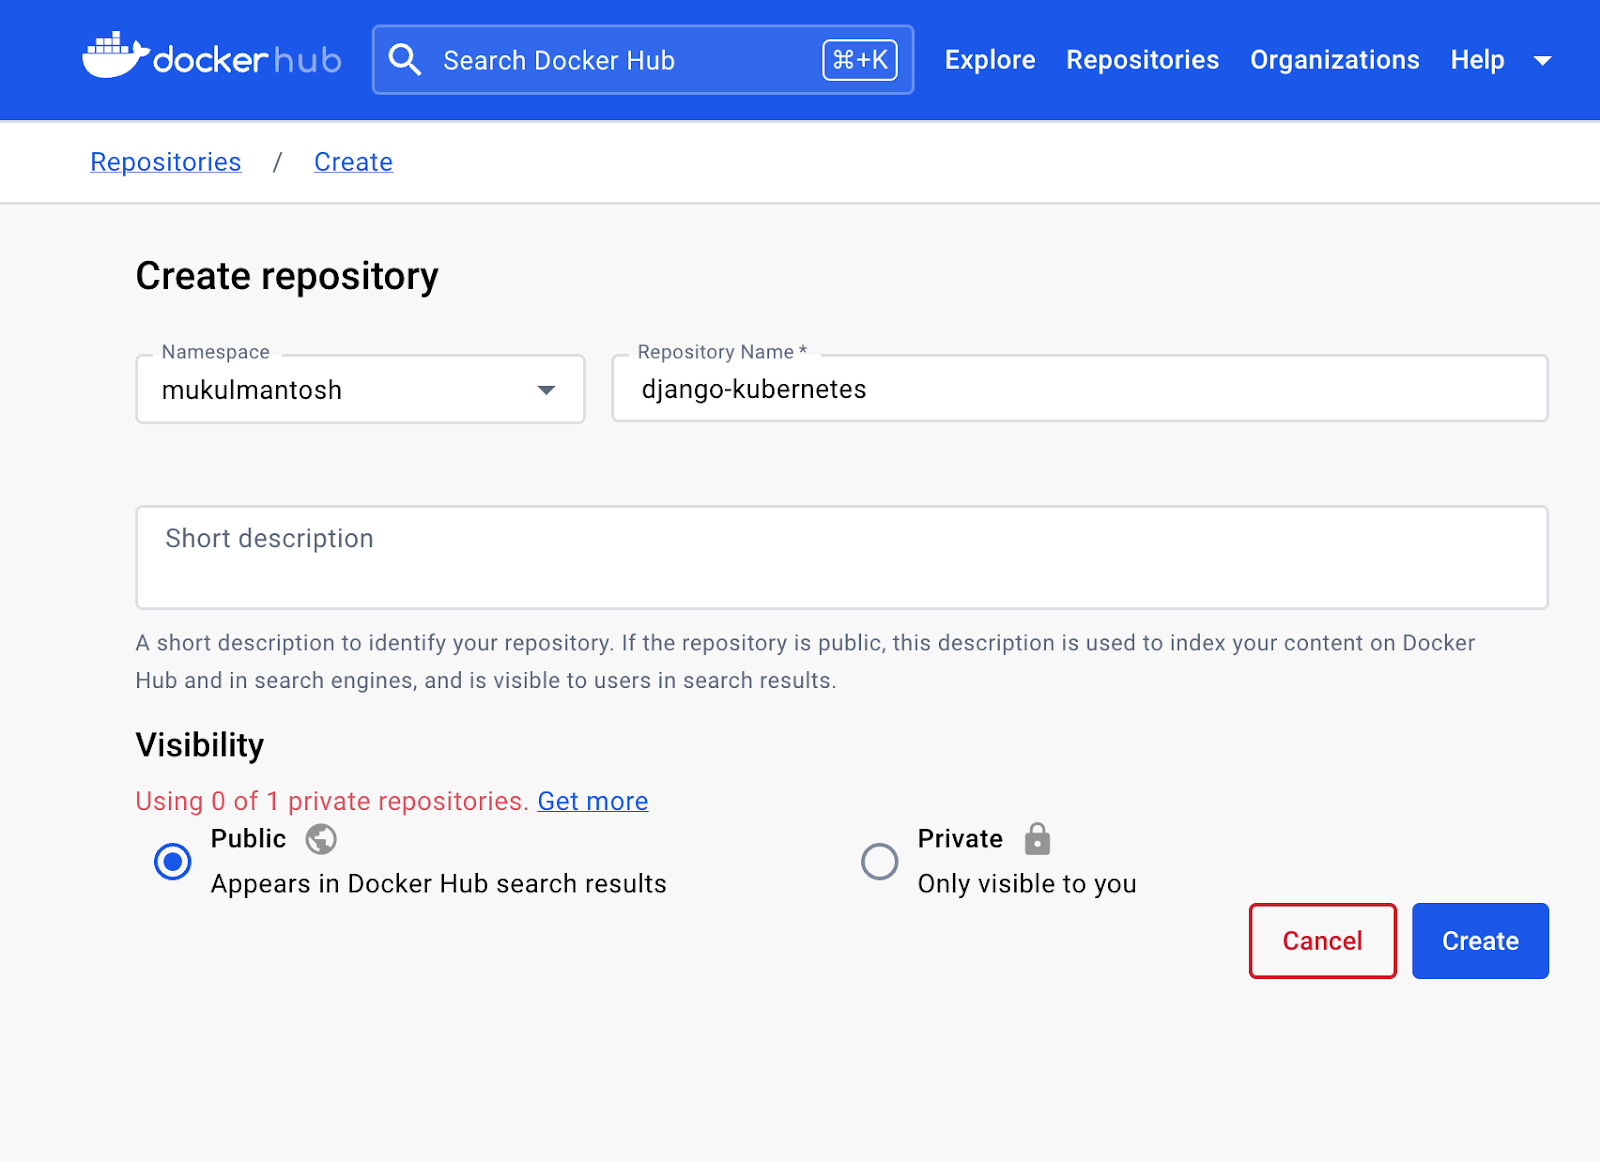The width and height of the screenshot is (1600, 1162).
Task: Select the Private visibility radio button
Action: coord(879,861)
